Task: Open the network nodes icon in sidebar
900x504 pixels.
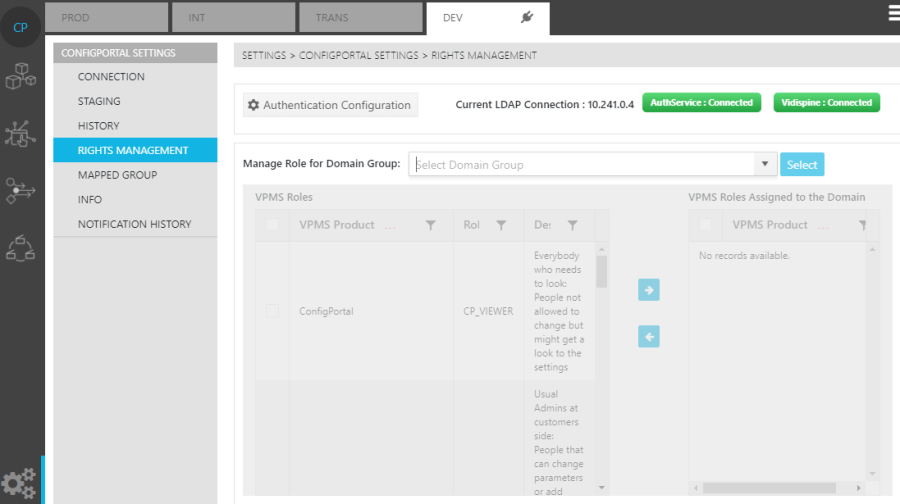Action: (x=20, y=133)
